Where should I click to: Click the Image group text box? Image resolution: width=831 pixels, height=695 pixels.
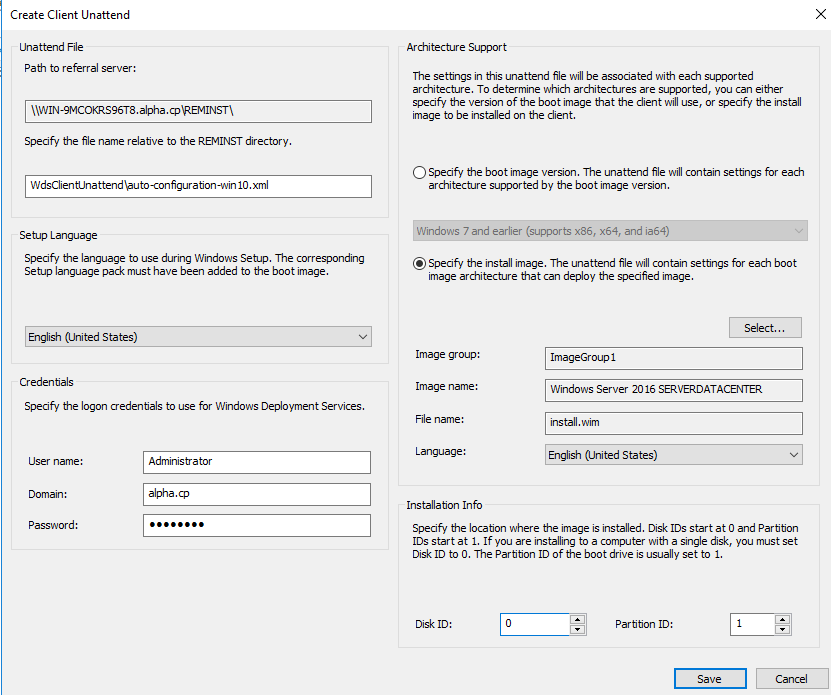coord(674,358)
